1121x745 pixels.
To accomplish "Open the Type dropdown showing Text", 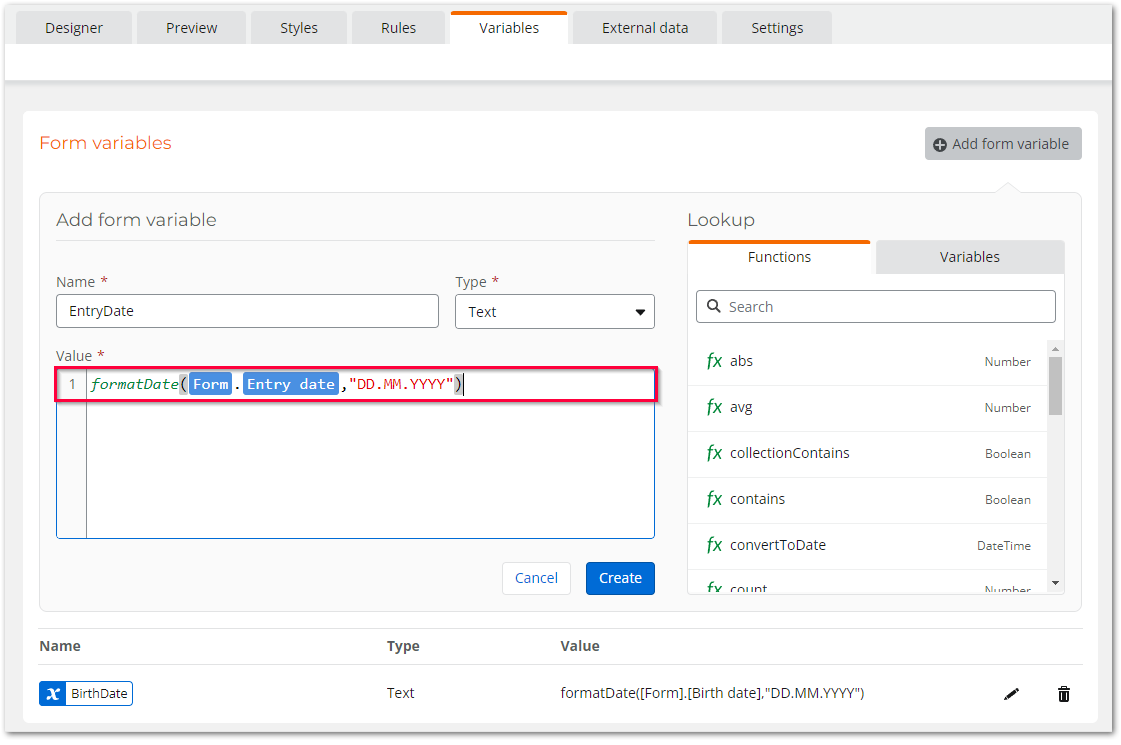I will click(555, 311).
